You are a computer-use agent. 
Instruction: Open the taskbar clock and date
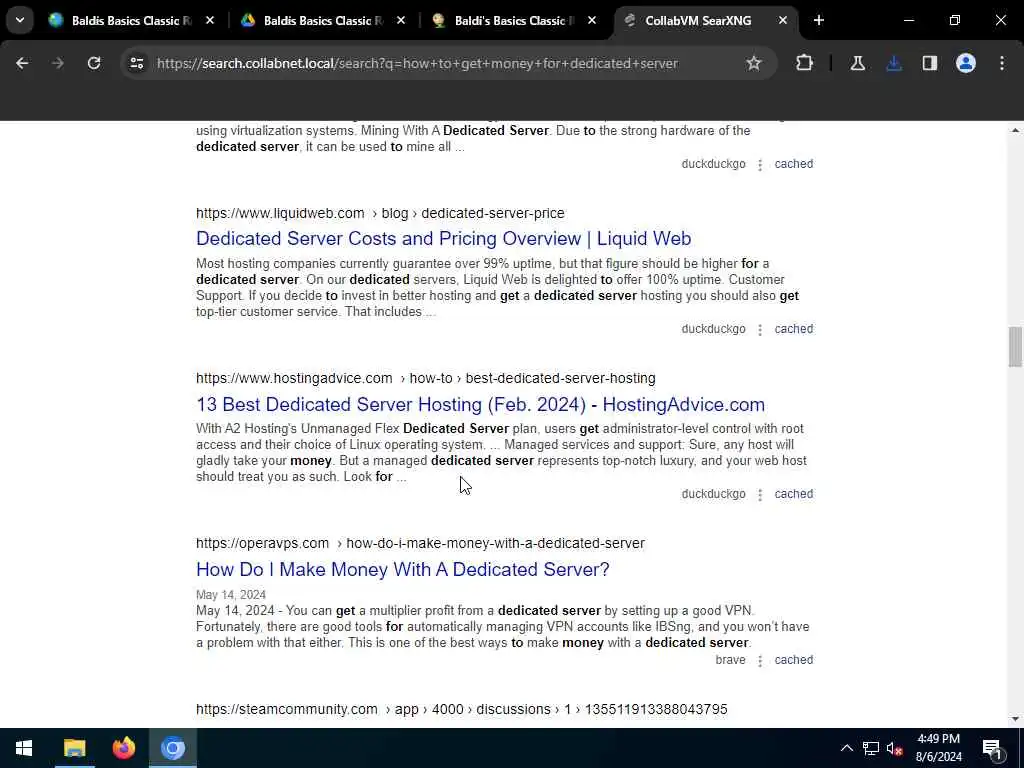938,748
